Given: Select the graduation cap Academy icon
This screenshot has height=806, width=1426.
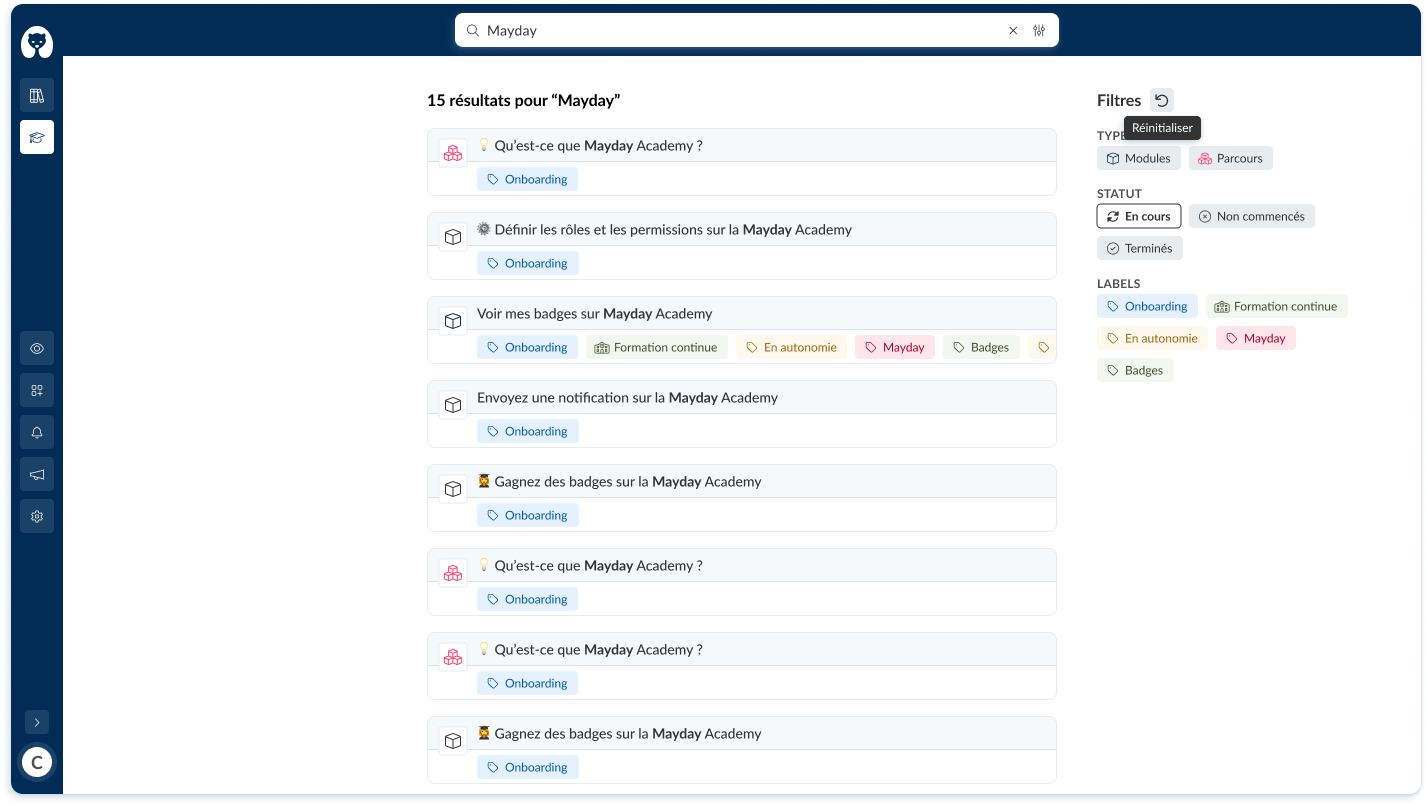Looking at the screenshot, I should 37,137.
